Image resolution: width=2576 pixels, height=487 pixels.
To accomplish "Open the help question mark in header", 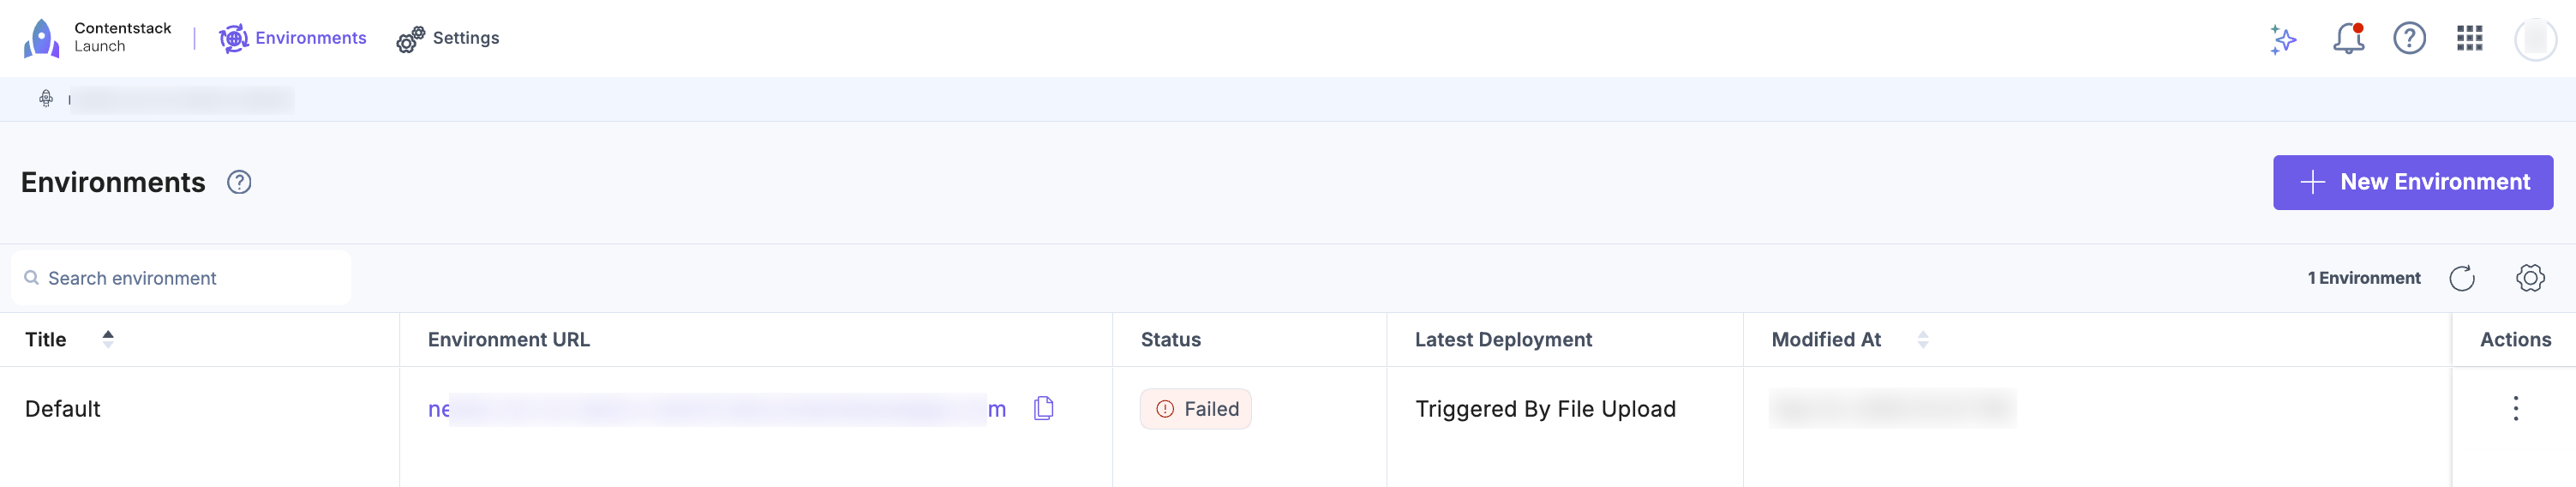I will [2409, 38].
